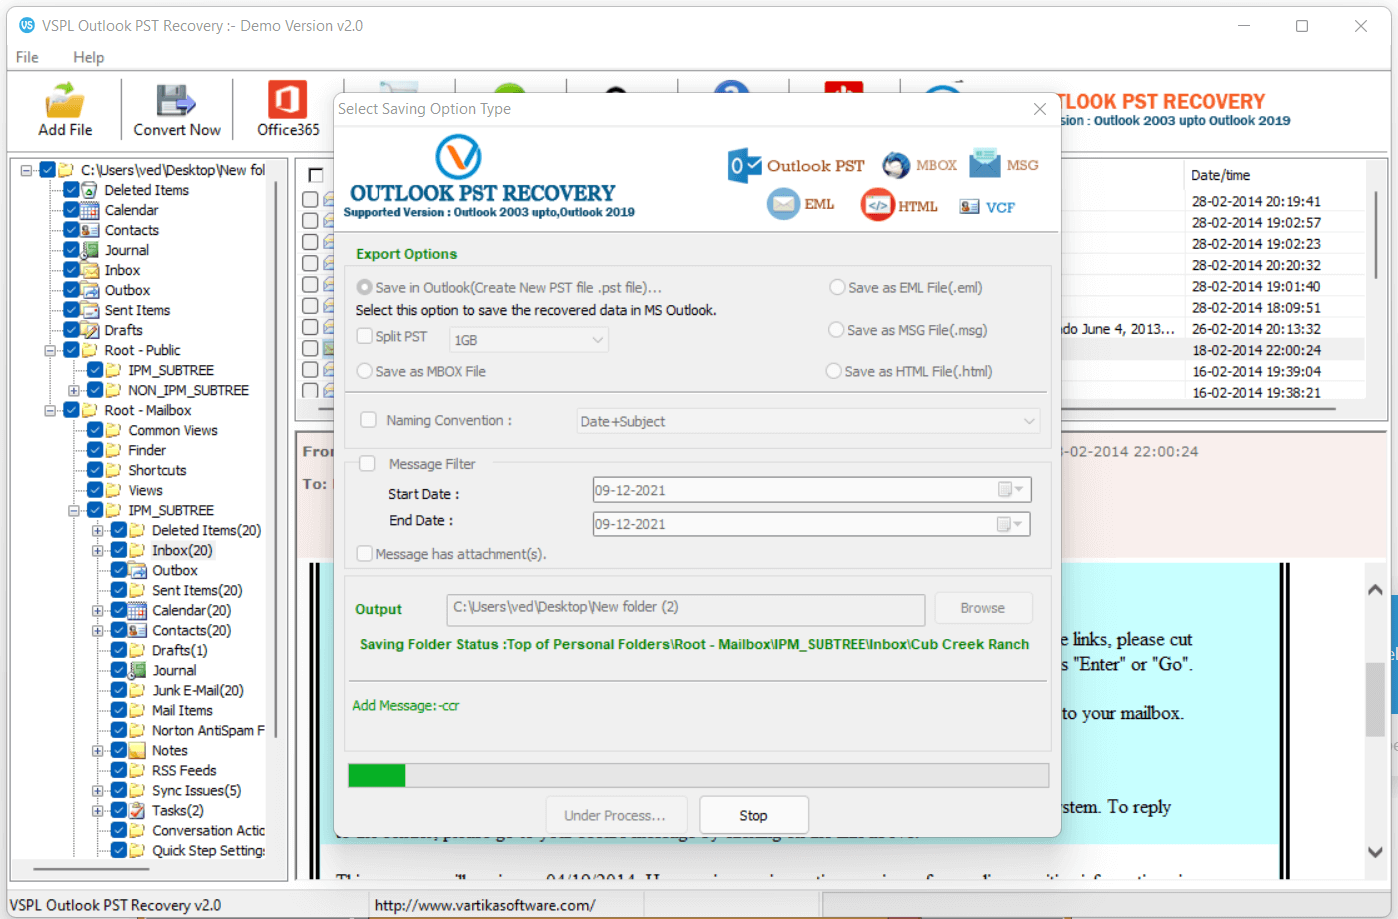Click the MBOX format icon
Screen dimensions: 1398x919
[896, 165]
